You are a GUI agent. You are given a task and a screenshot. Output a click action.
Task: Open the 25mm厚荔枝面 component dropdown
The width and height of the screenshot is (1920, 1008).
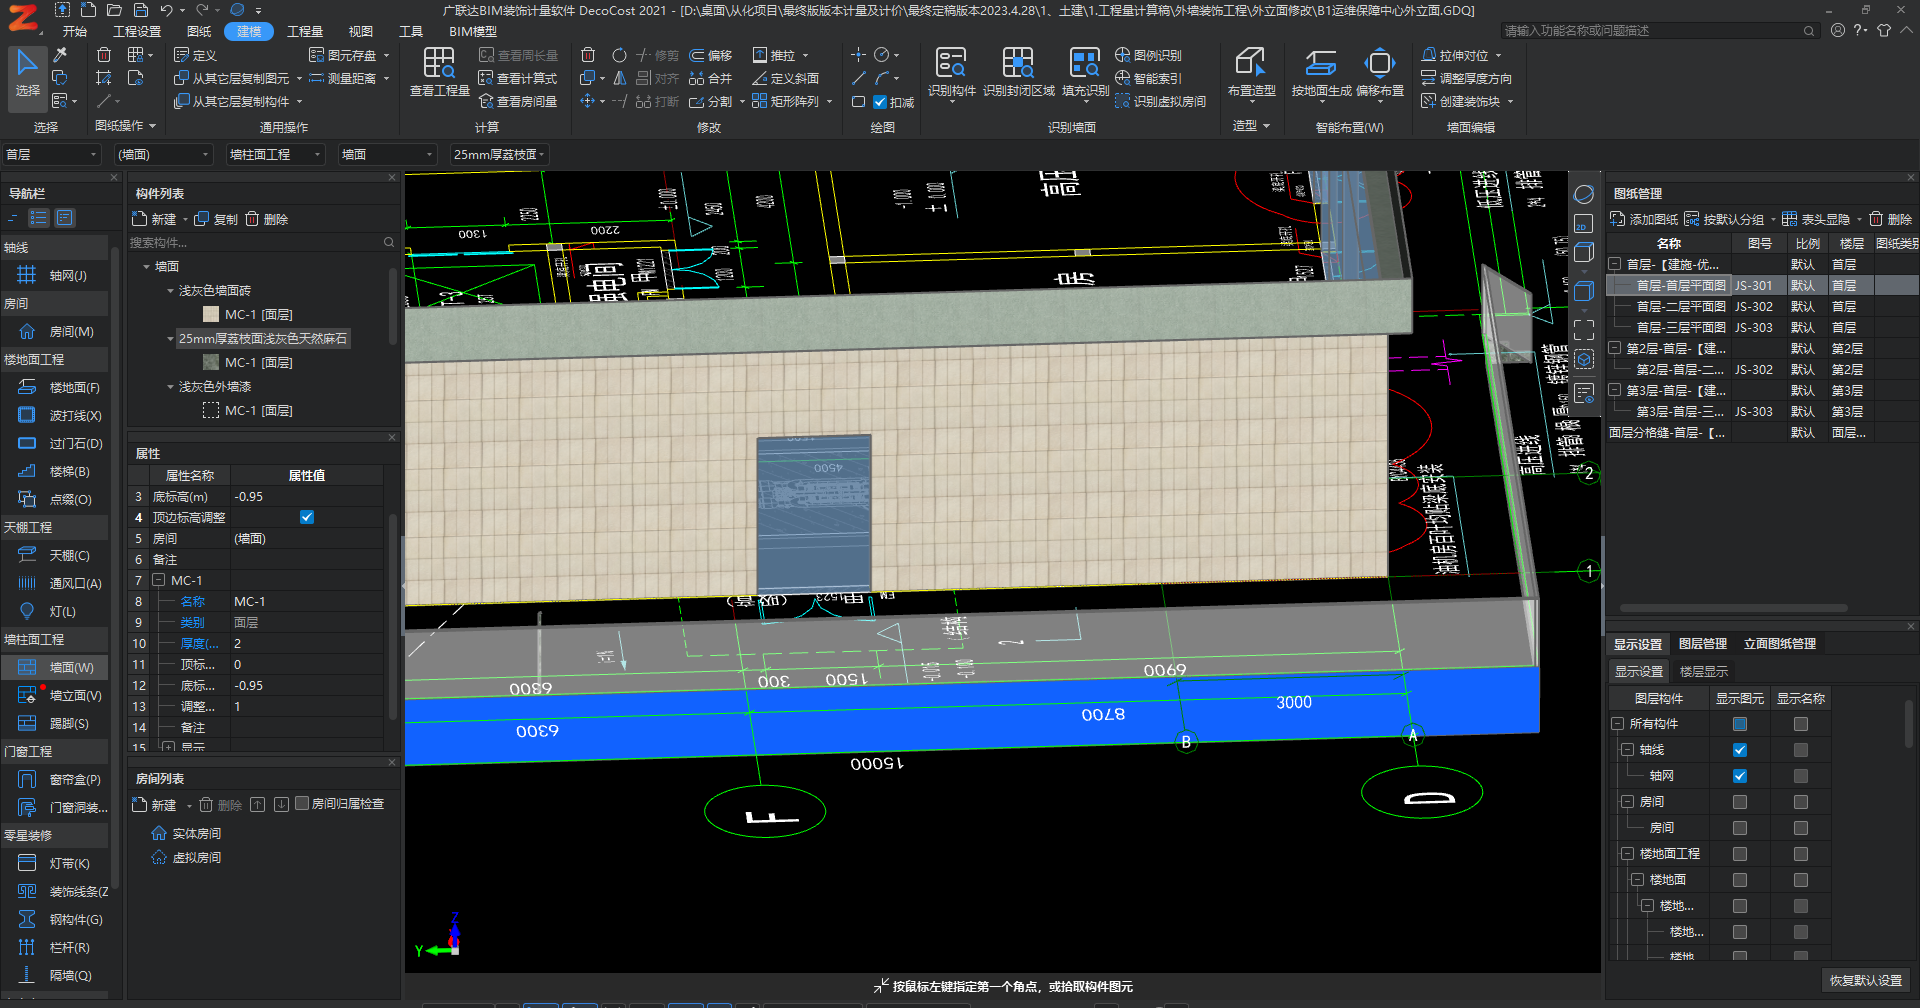[x=499, y=154]
